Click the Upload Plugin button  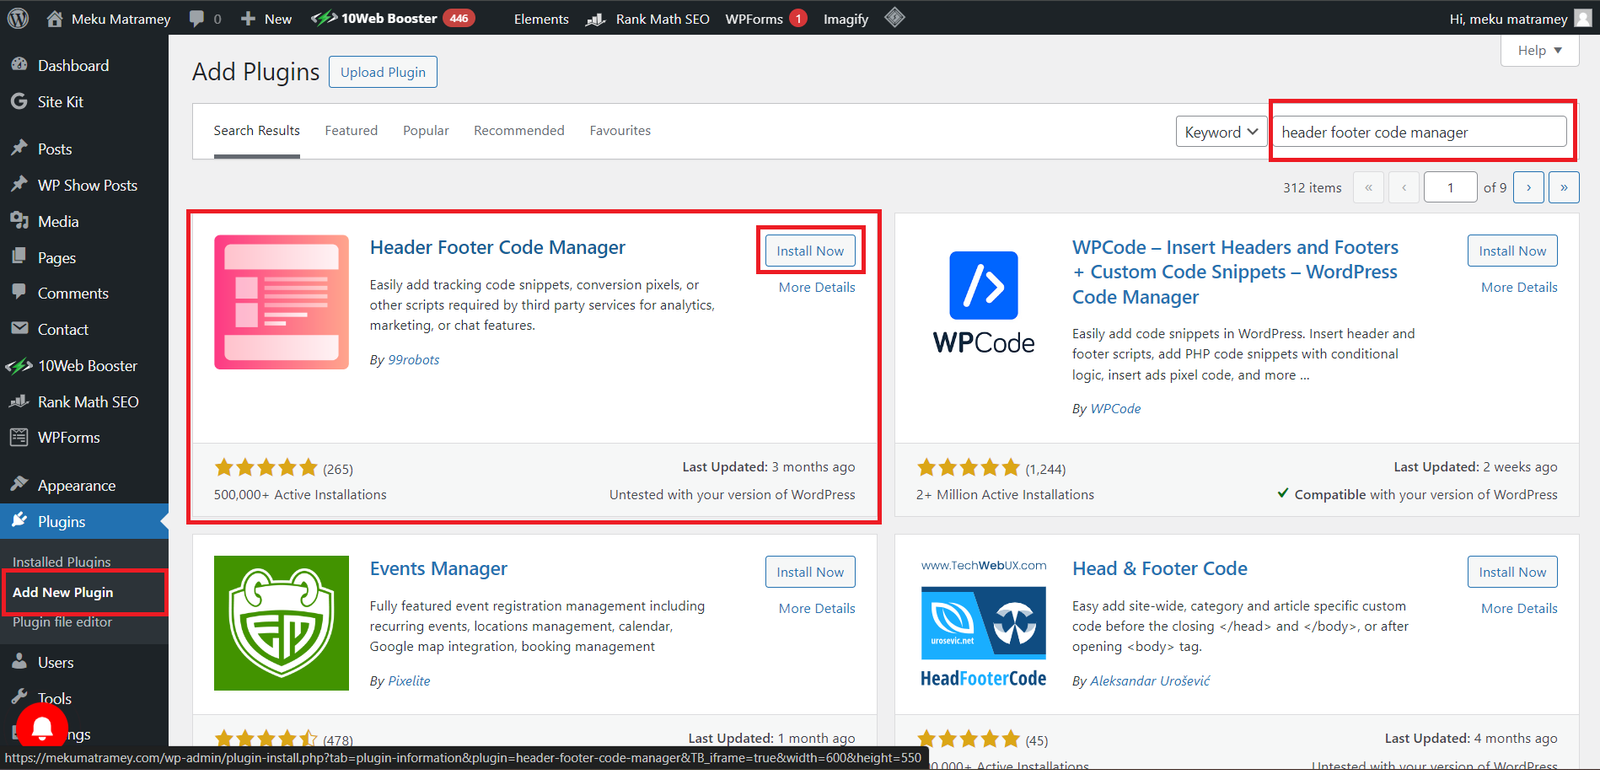click(383, 72)
